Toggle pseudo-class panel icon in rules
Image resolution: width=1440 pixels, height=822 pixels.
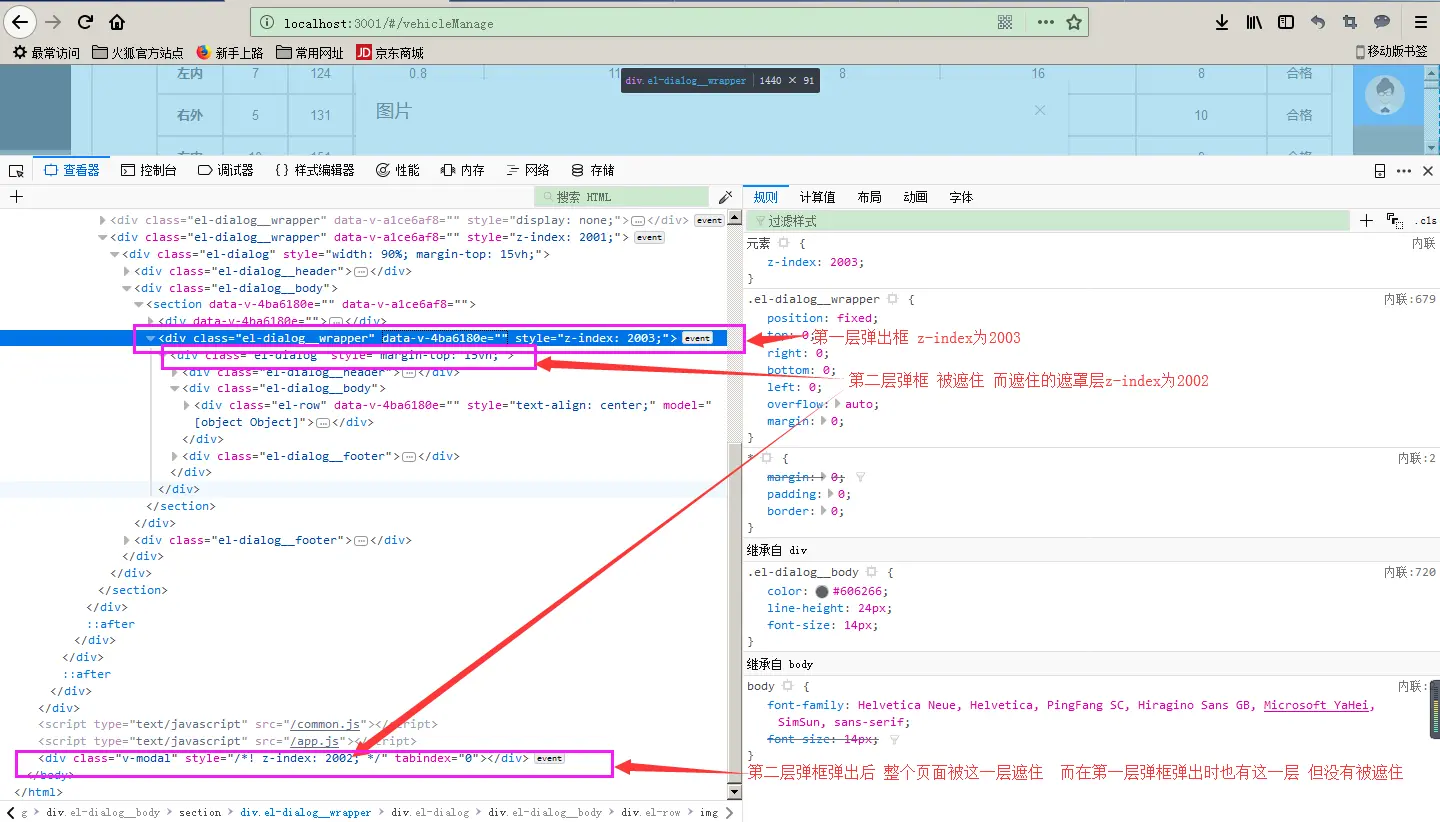tap(1394, 221)
